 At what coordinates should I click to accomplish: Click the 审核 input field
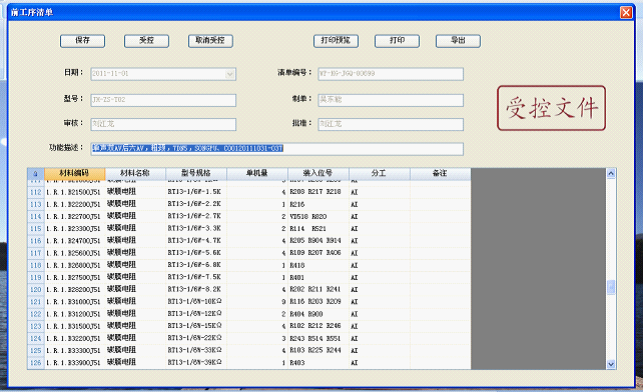point(163,124)
